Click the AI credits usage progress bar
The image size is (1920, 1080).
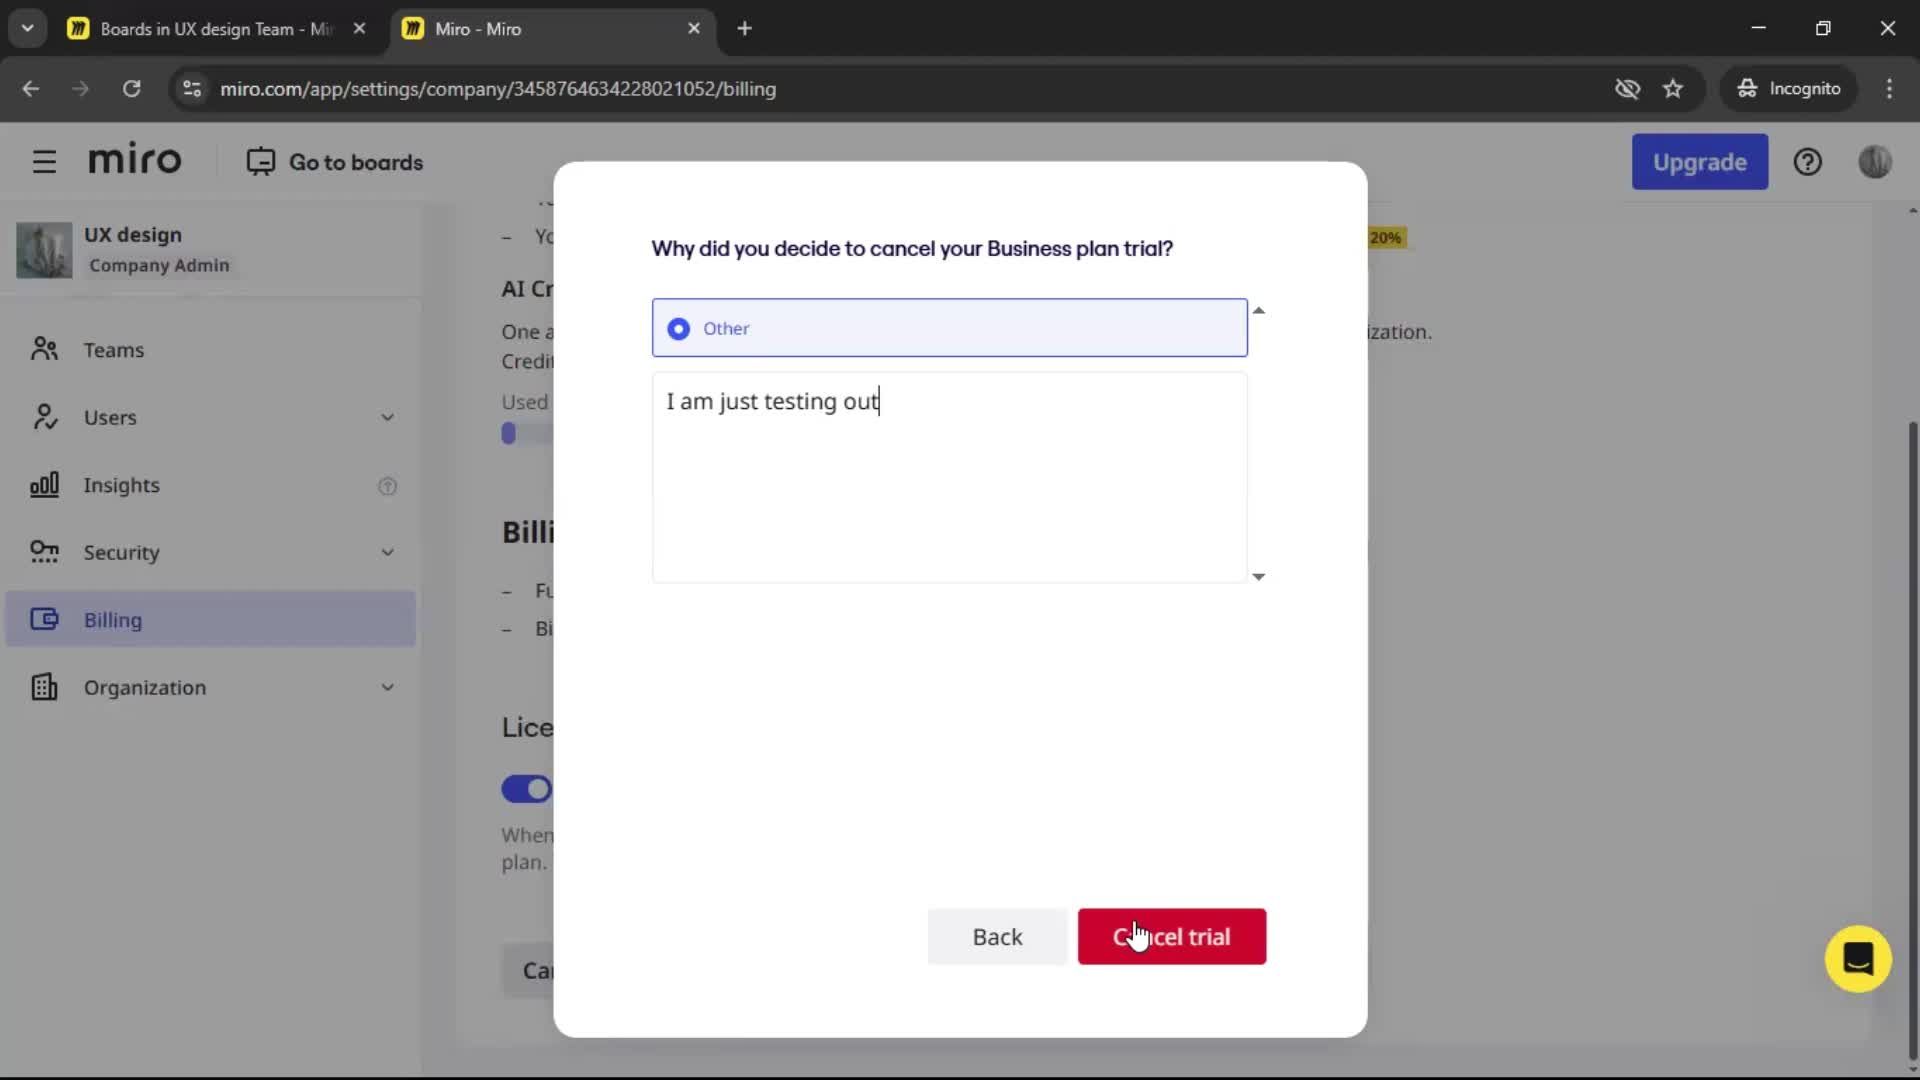(x=527, y=434)
